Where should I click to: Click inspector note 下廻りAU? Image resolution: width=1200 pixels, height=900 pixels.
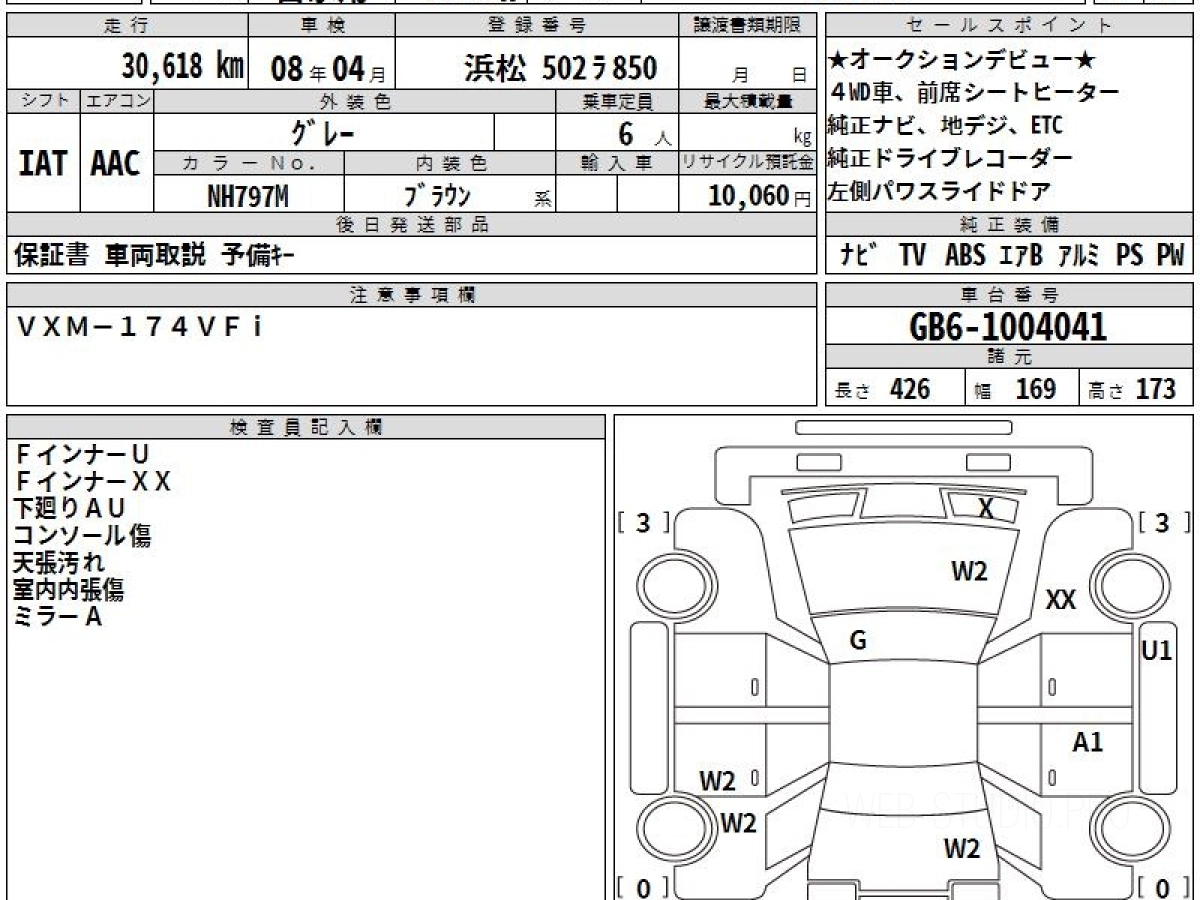pyautogui.click(x=69, y=509)
